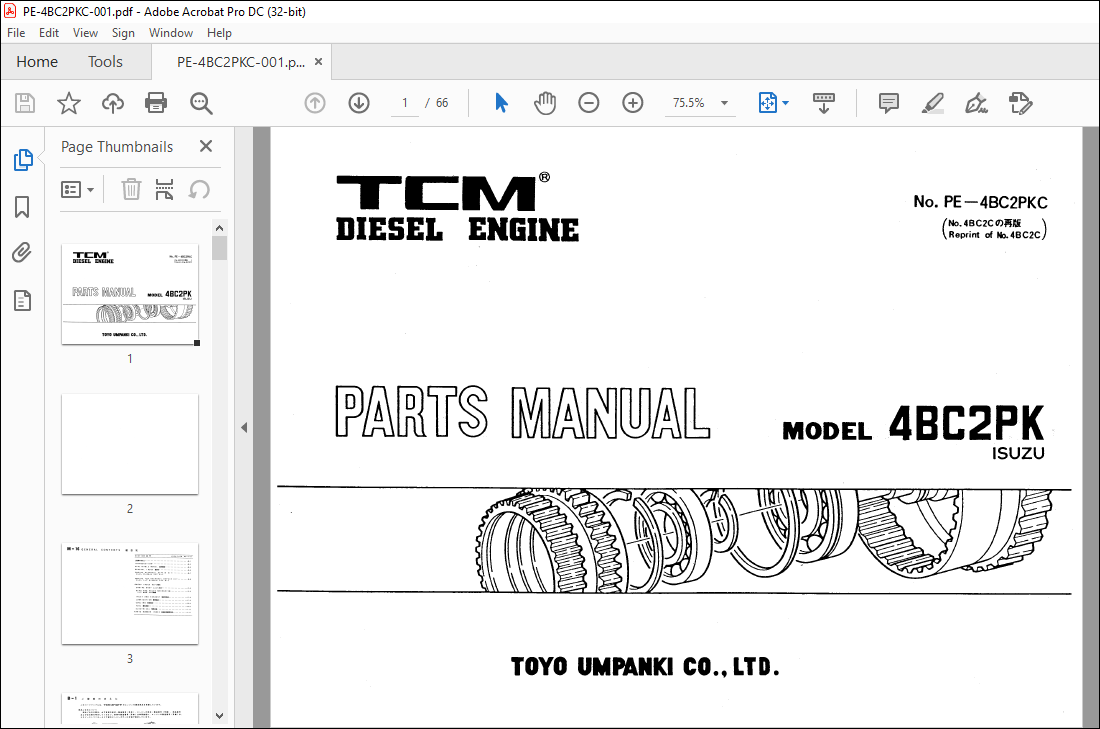Viewport: 1100px width, 729px height.
Task: Print the document using printer icon
Action: (156, 103)
